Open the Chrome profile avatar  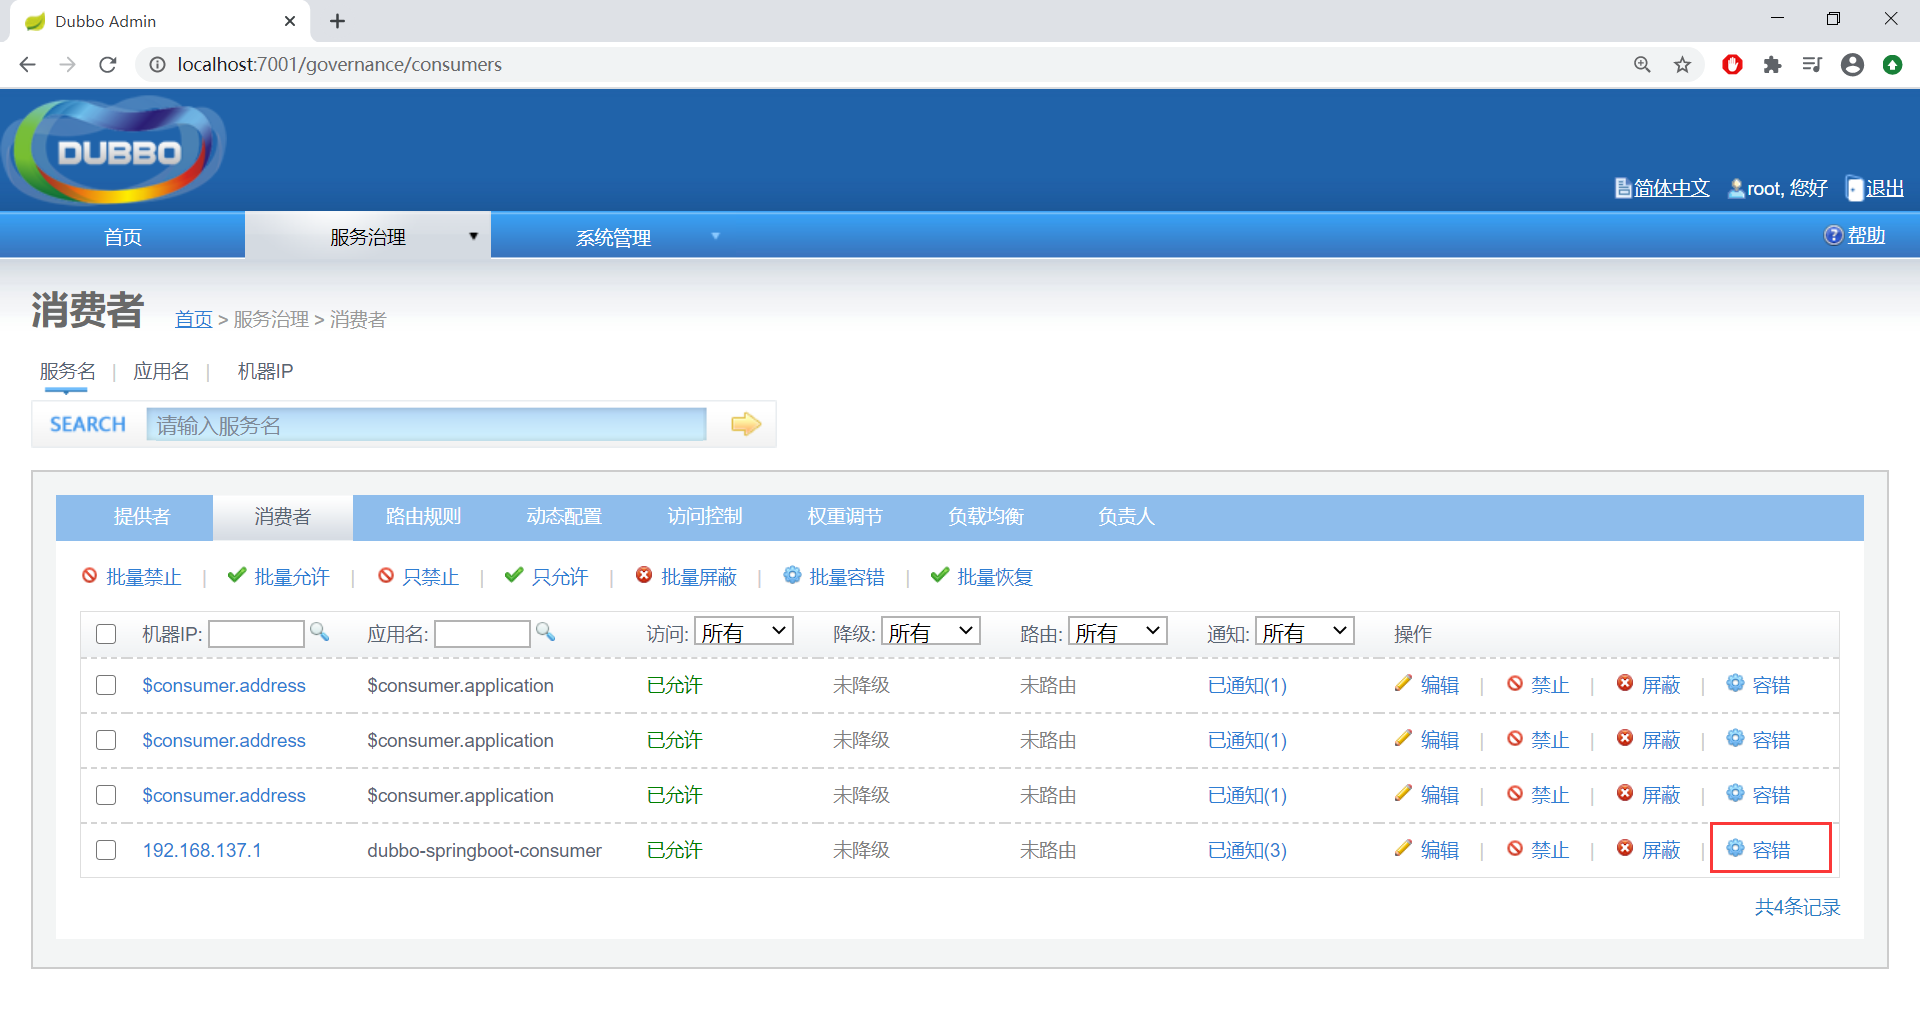click(1852, 65)
